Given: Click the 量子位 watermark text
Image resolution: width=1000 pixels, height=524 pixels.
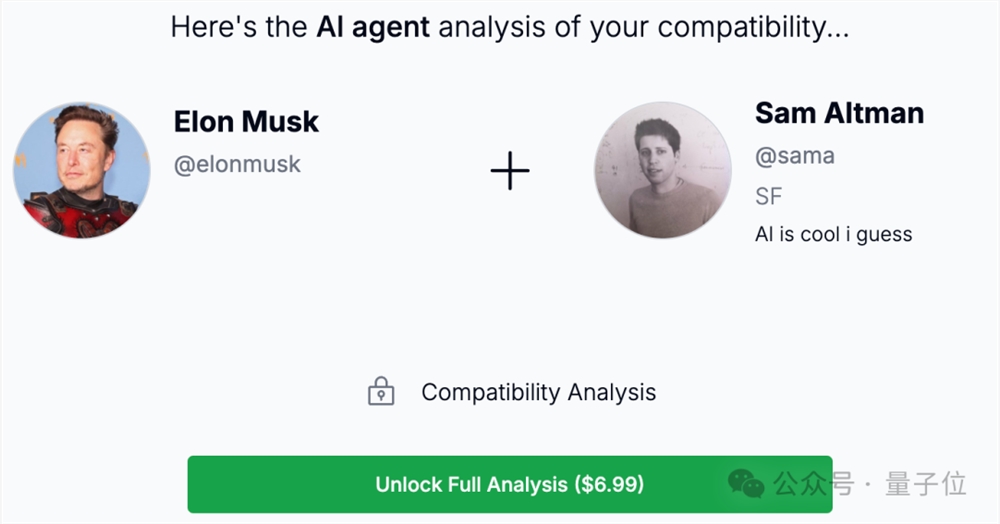Looking at the screenshot, I should coord(927,485).
